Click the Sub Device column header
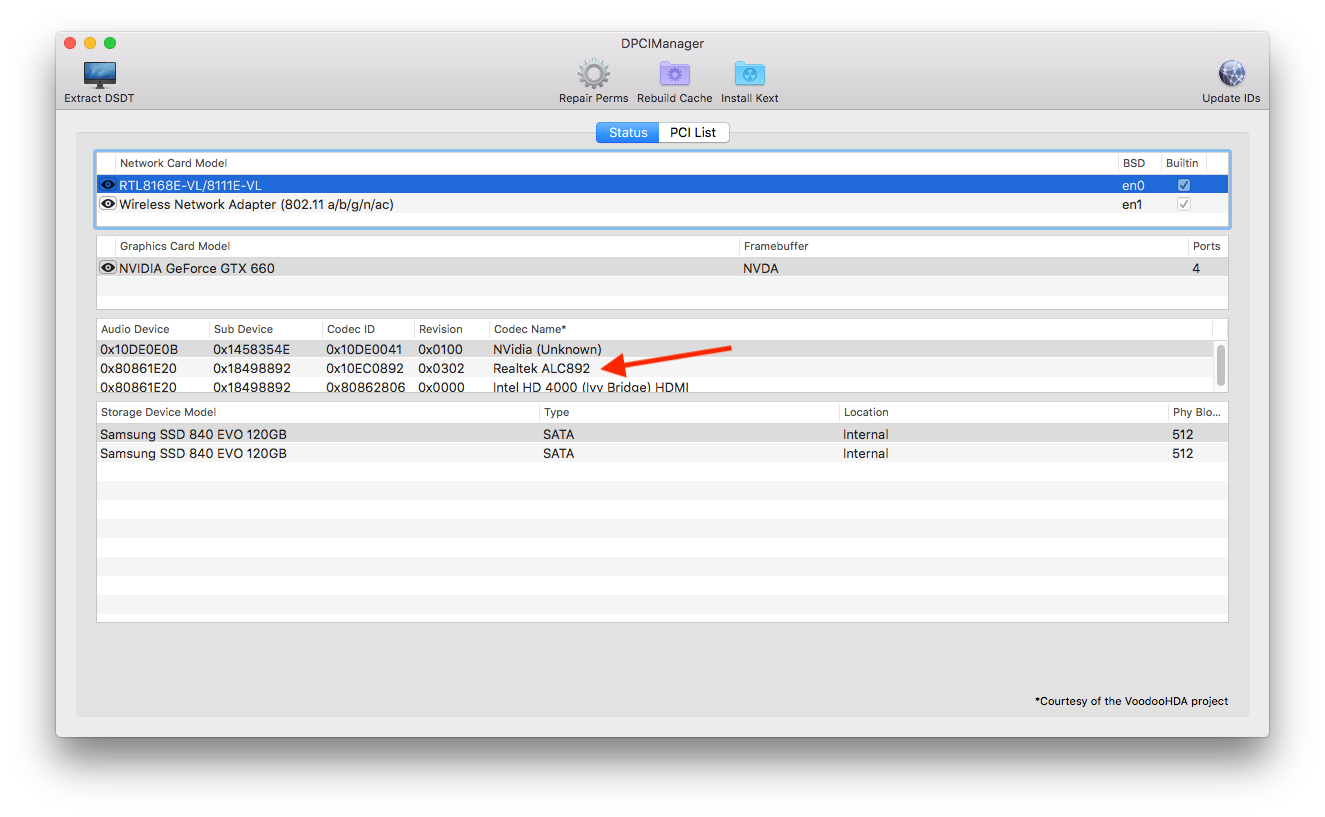Image resolution: width=1325 pixels, height=817 pixels. pos(266,329)
